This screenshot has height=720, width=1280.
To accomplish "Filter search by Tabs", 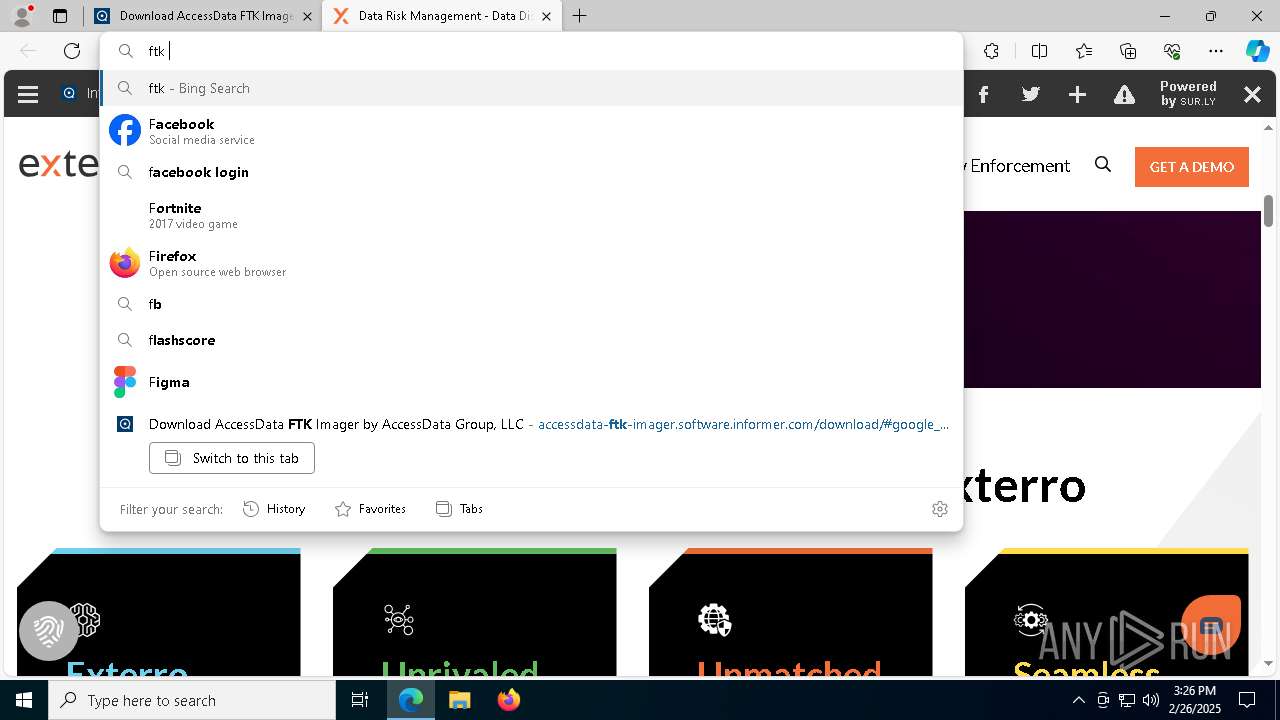I will pos(459,509).
